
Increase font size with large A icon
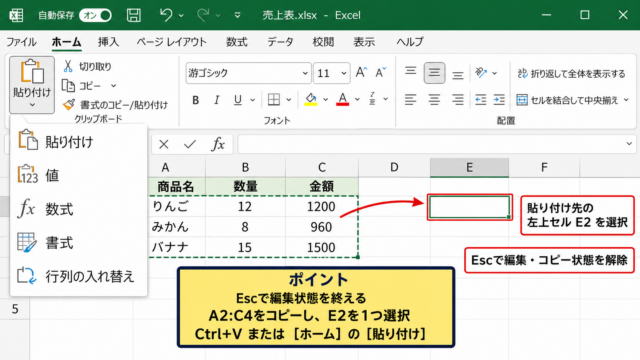(x=361, y=73)
